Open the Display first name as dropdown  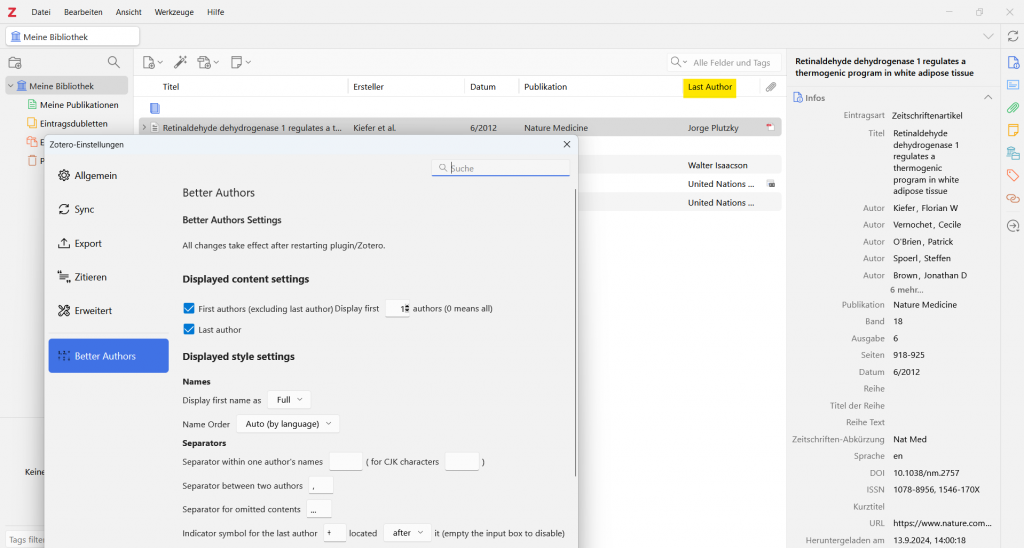click(289, 400)
